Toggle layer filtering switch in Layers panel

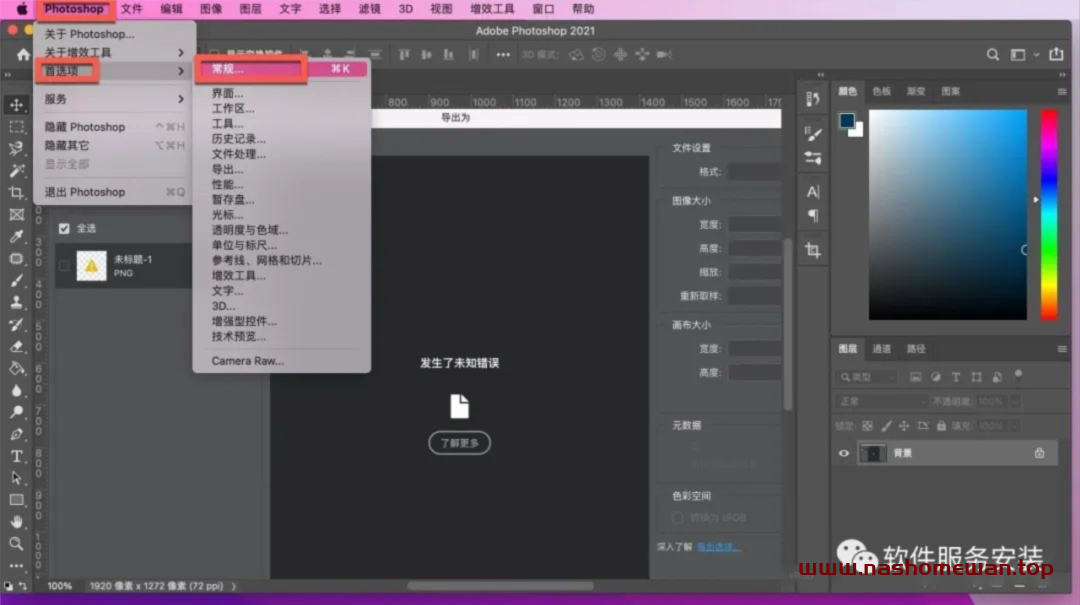point(1018,376)
